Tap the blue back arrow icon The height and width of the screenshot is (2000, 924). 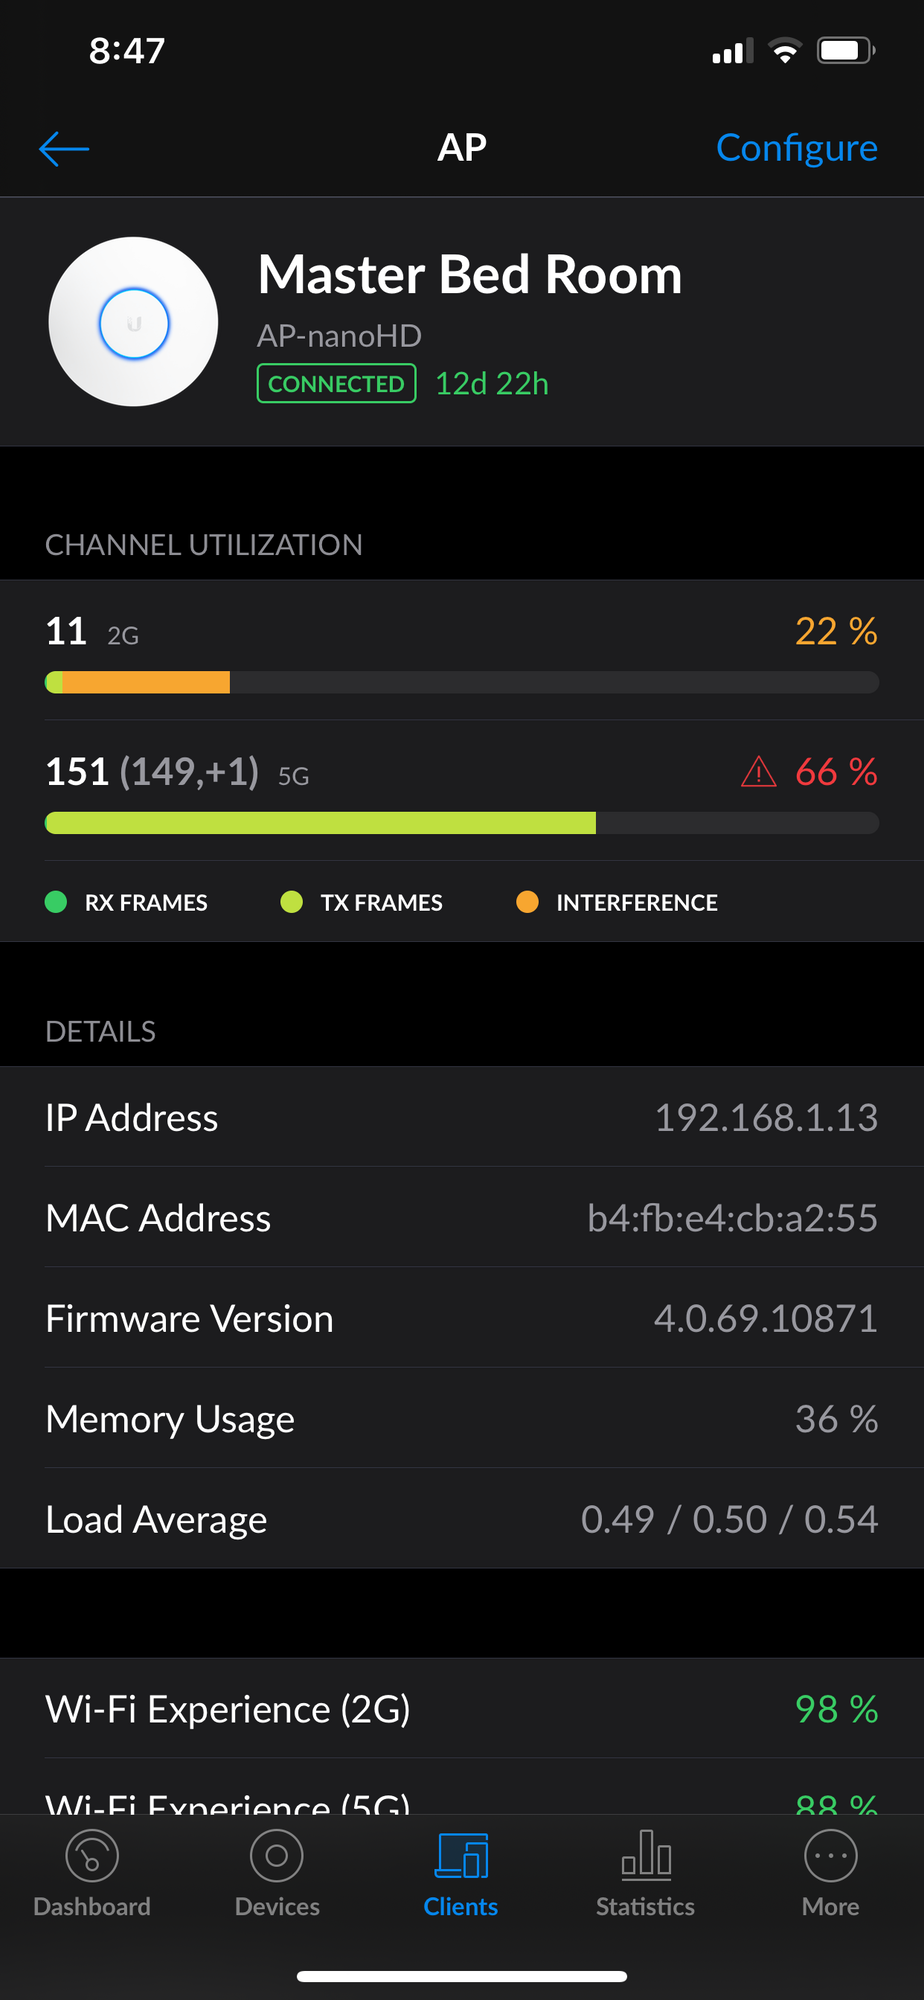(x=64, y=149)
